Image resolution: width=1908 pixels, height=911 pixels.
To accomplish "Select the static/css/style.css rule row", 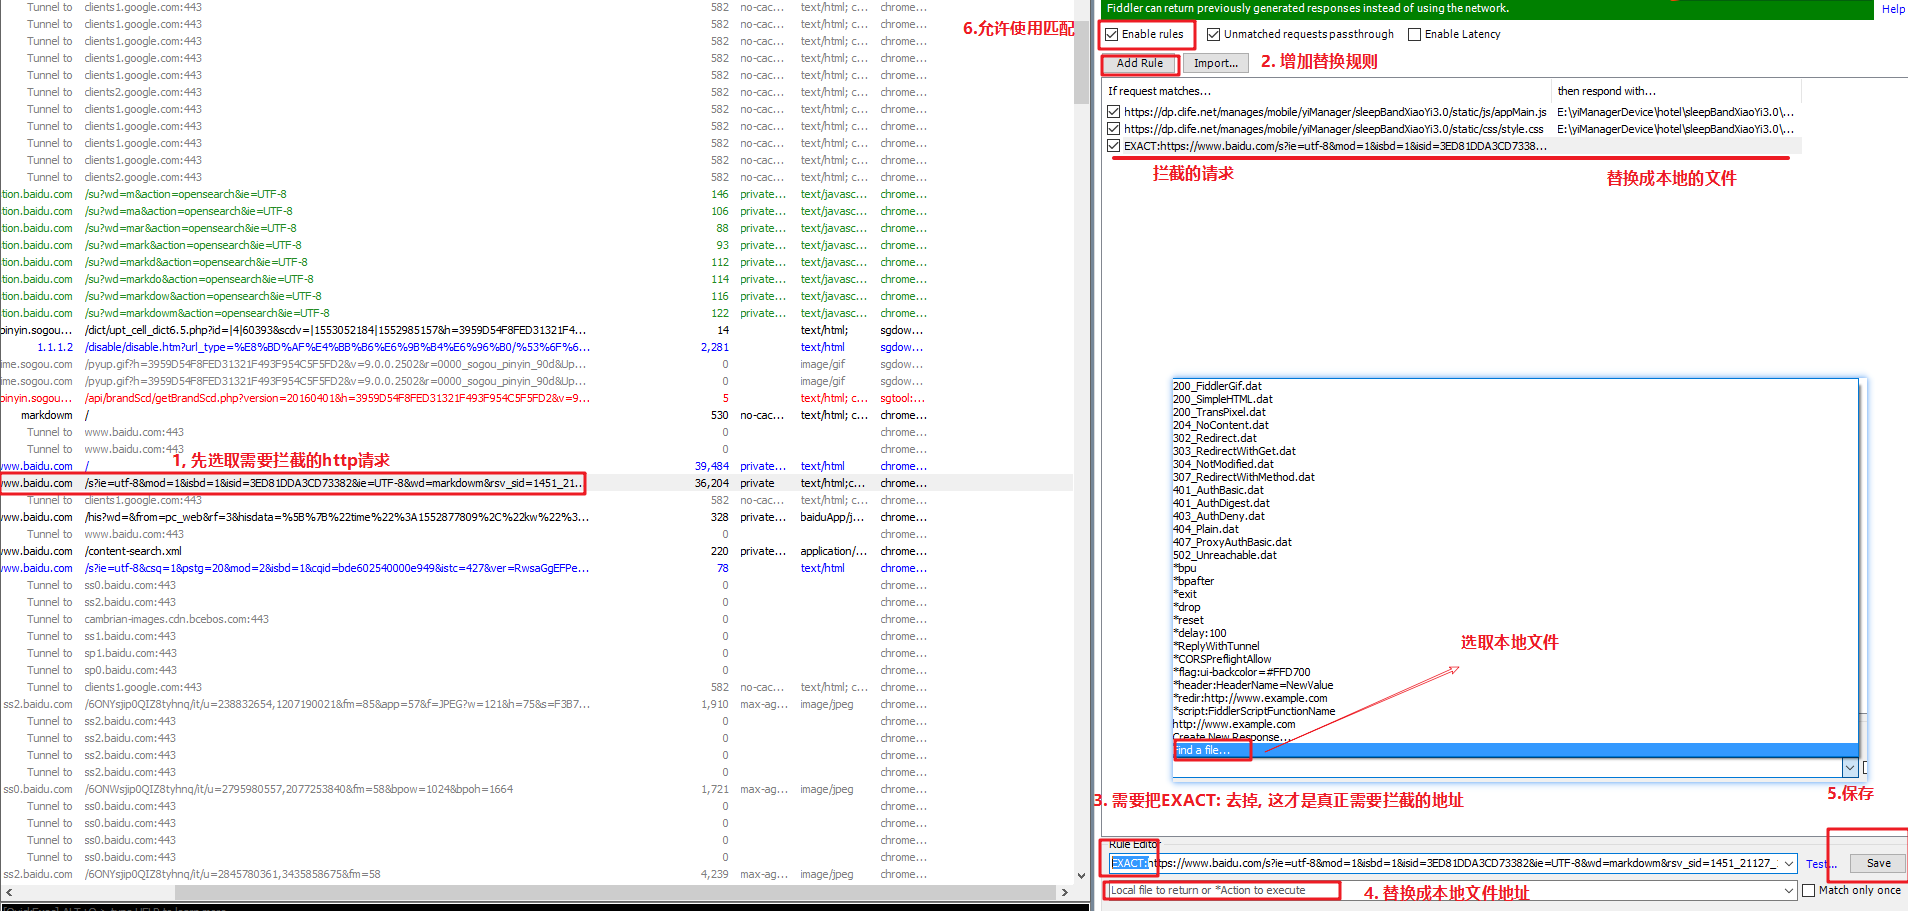I will pos(1452,129).
